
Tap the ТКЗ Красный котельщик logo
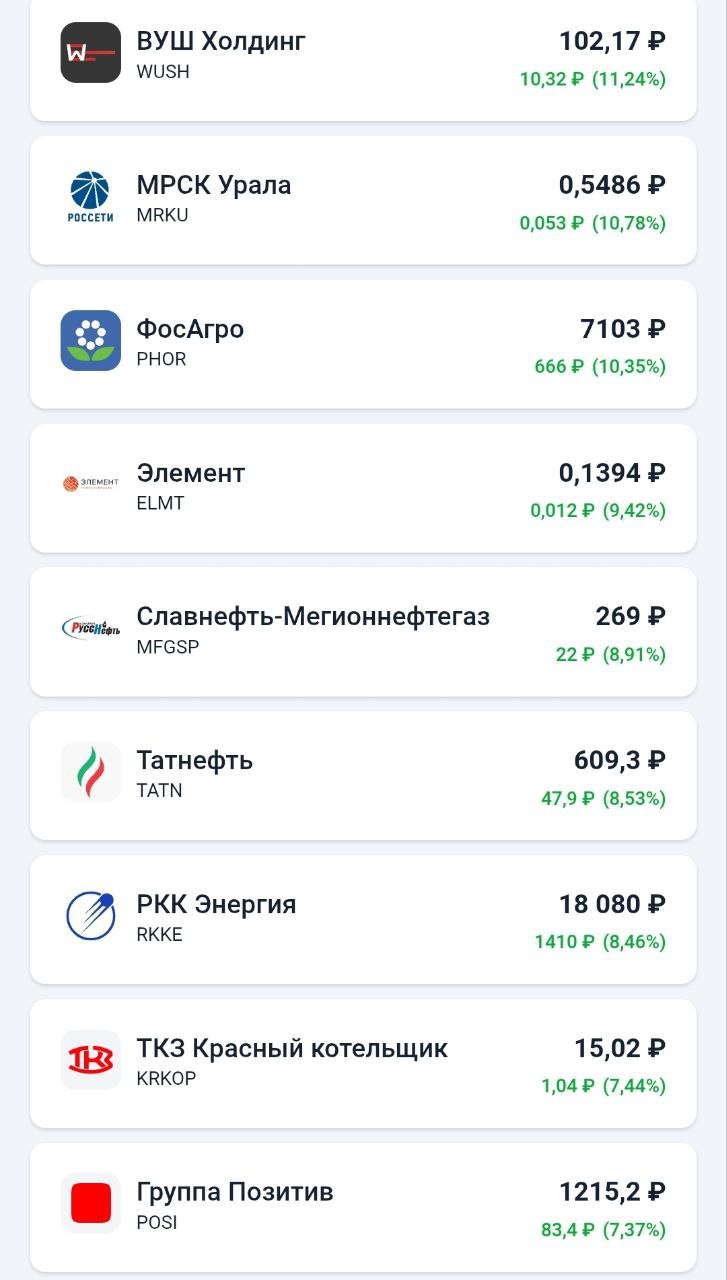(91, 1059)
